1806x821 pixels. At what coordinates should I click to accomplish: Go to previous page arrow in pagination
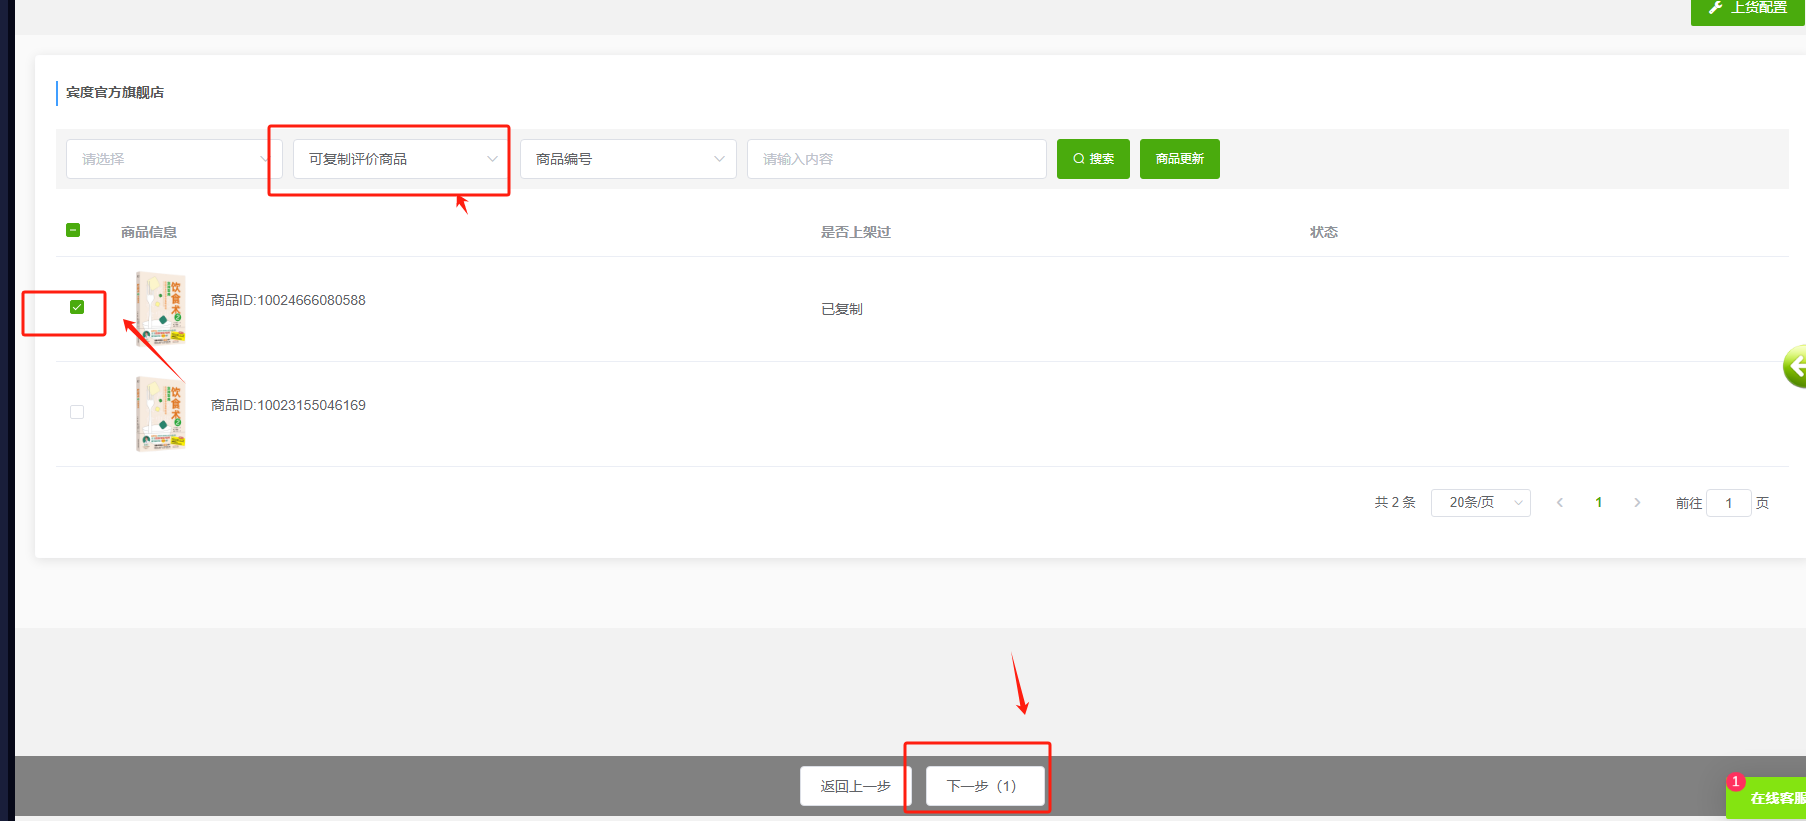pyautogui.click(x=1560, y=503)
